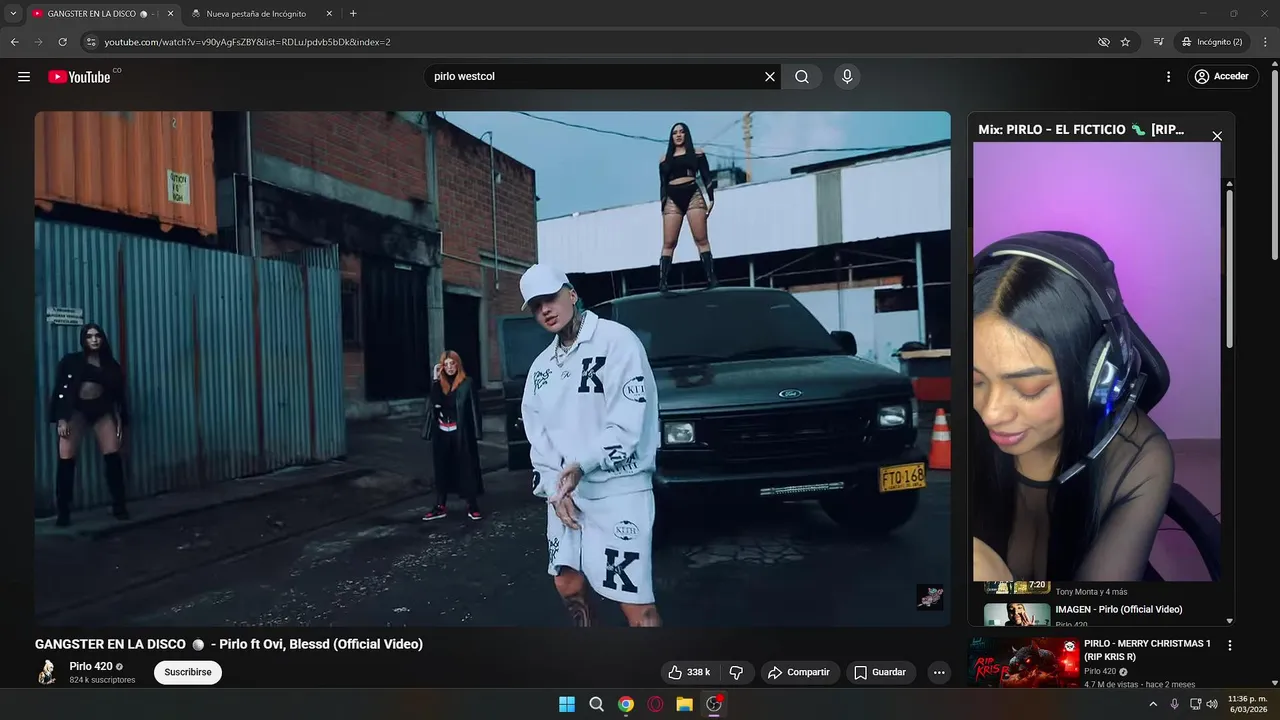Bookmark this page with the star icon
This screenshot has height=720, width=1280.
tap(1125, 42)
